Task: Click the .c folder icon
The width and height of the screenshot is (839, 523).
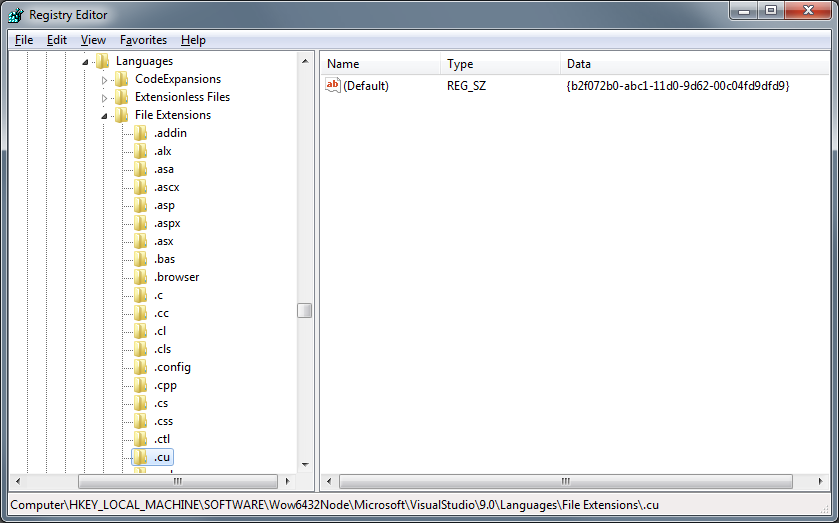Action: tap(141, 295)
